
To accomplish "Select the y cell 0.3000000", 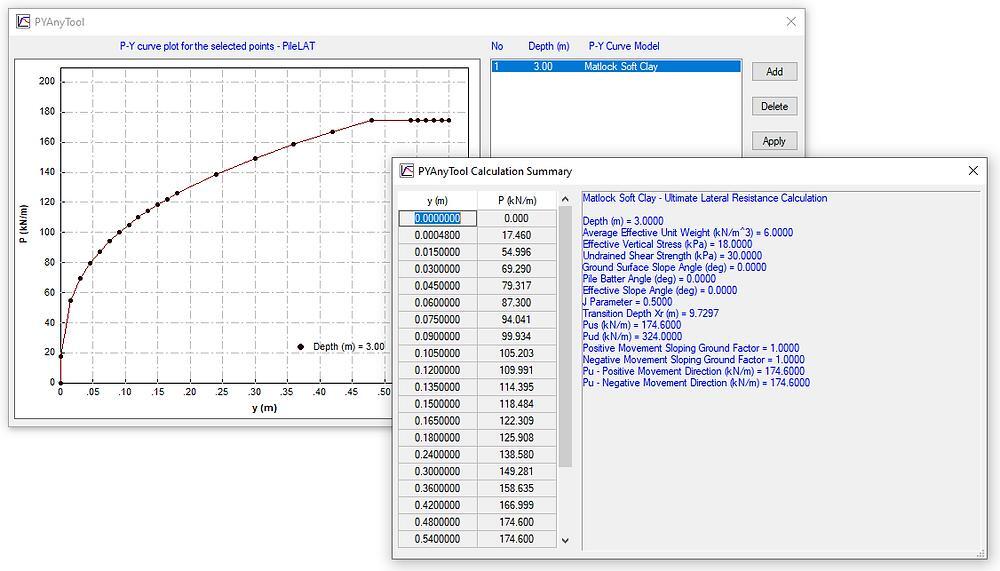I will tap(438, 471).
